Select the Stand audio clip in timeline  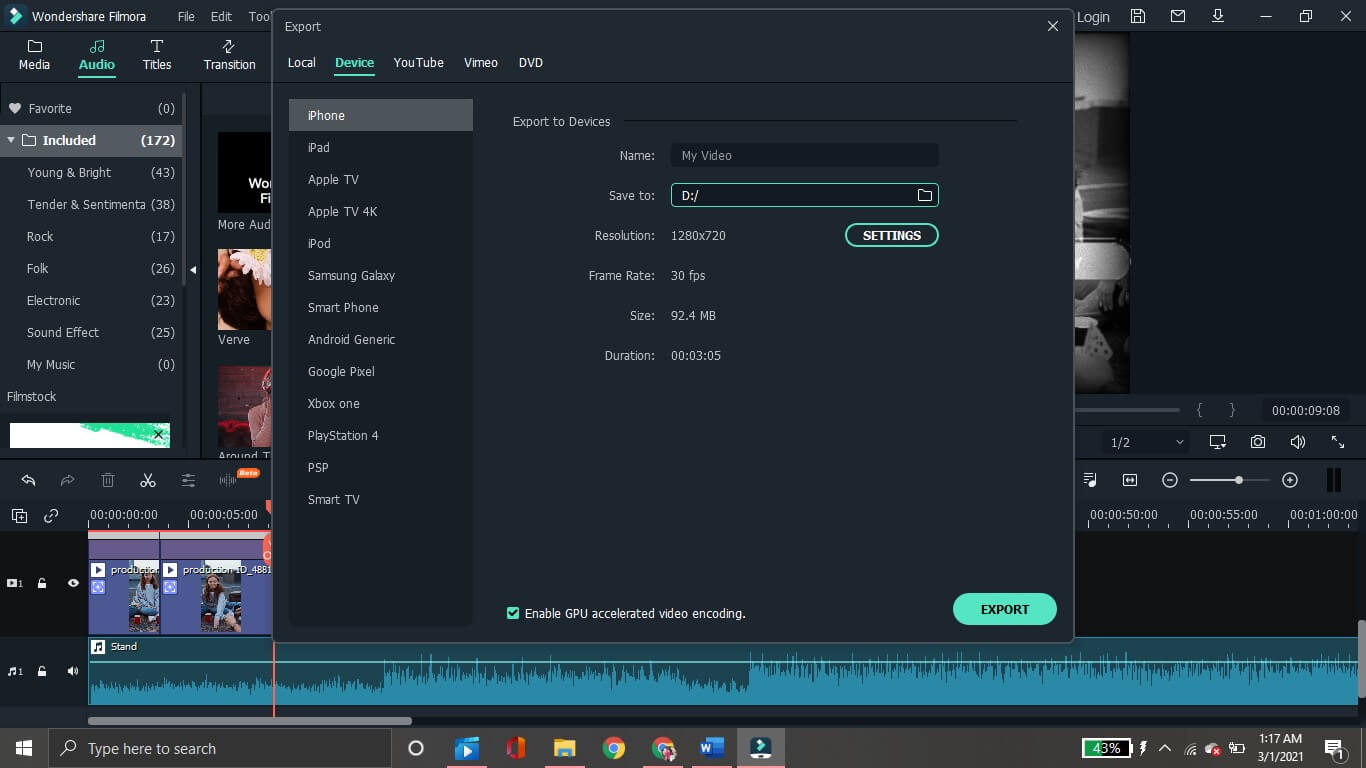pos(722,671)
